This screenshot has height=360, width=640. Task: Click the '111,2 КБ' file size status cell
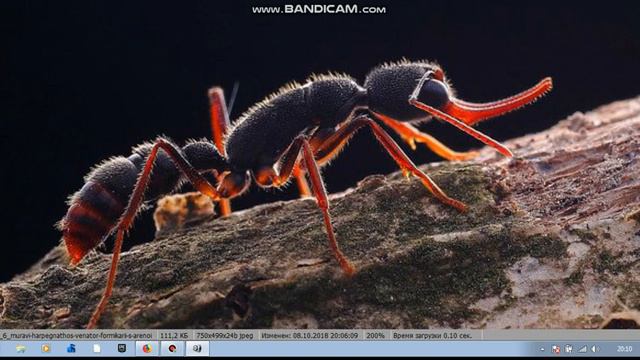[x=174, y=336]
